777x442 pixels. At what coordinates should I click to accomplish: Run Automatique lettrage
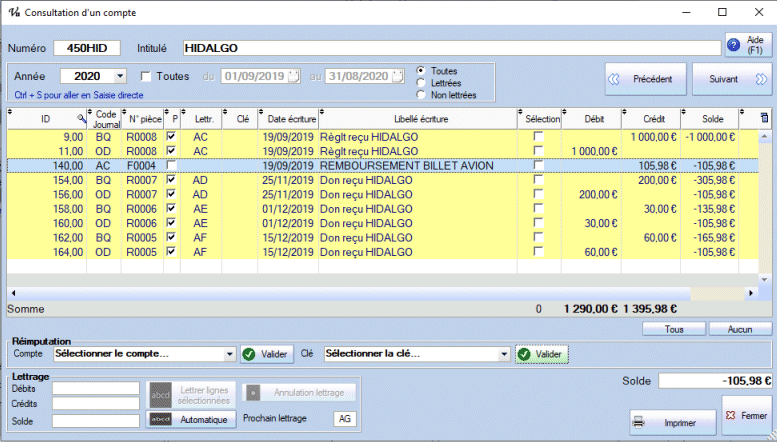point(192,420)
